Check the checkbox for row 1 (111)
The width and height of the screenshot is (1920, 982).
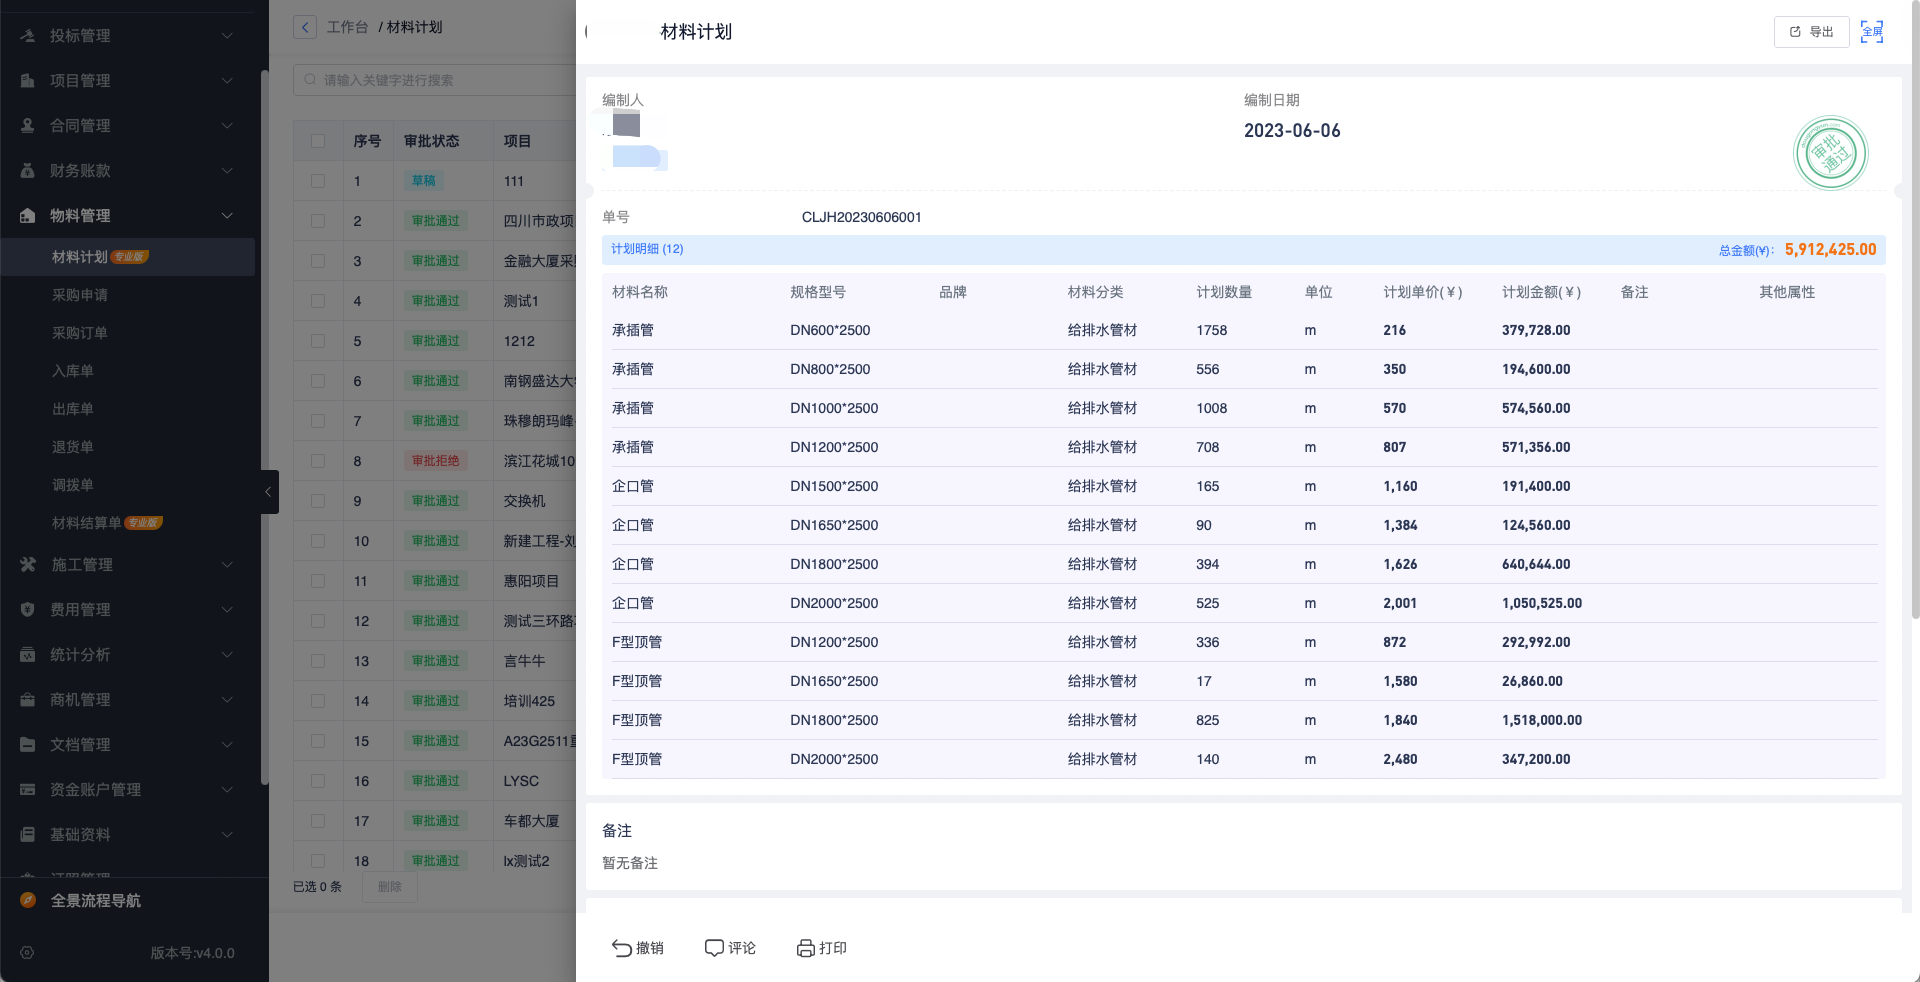point(317,181)
